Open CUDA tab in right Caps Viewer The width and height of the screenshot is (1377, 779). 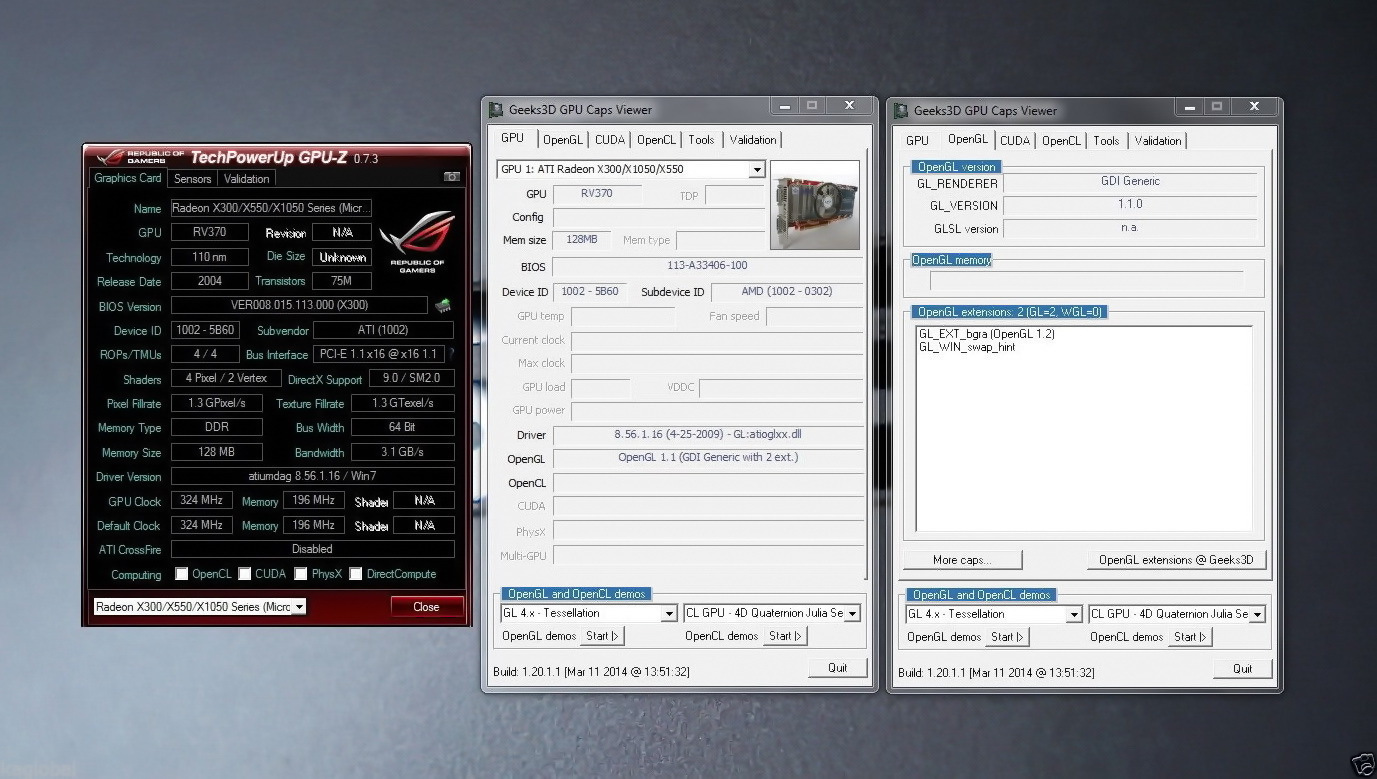coord(1015,141)
